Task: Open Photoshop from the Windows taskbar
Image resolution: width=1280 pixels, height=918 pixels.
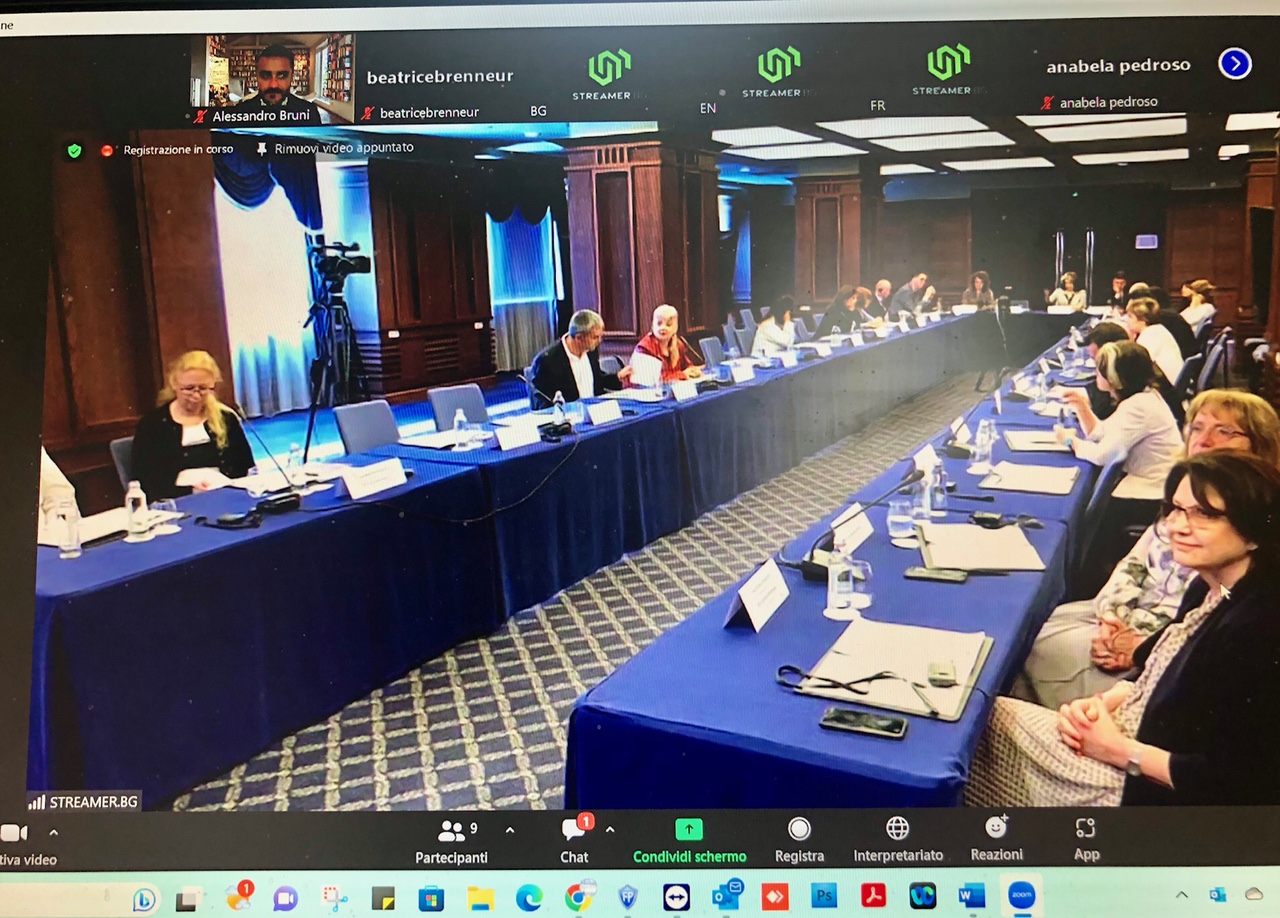Action: tap(824, 896)
